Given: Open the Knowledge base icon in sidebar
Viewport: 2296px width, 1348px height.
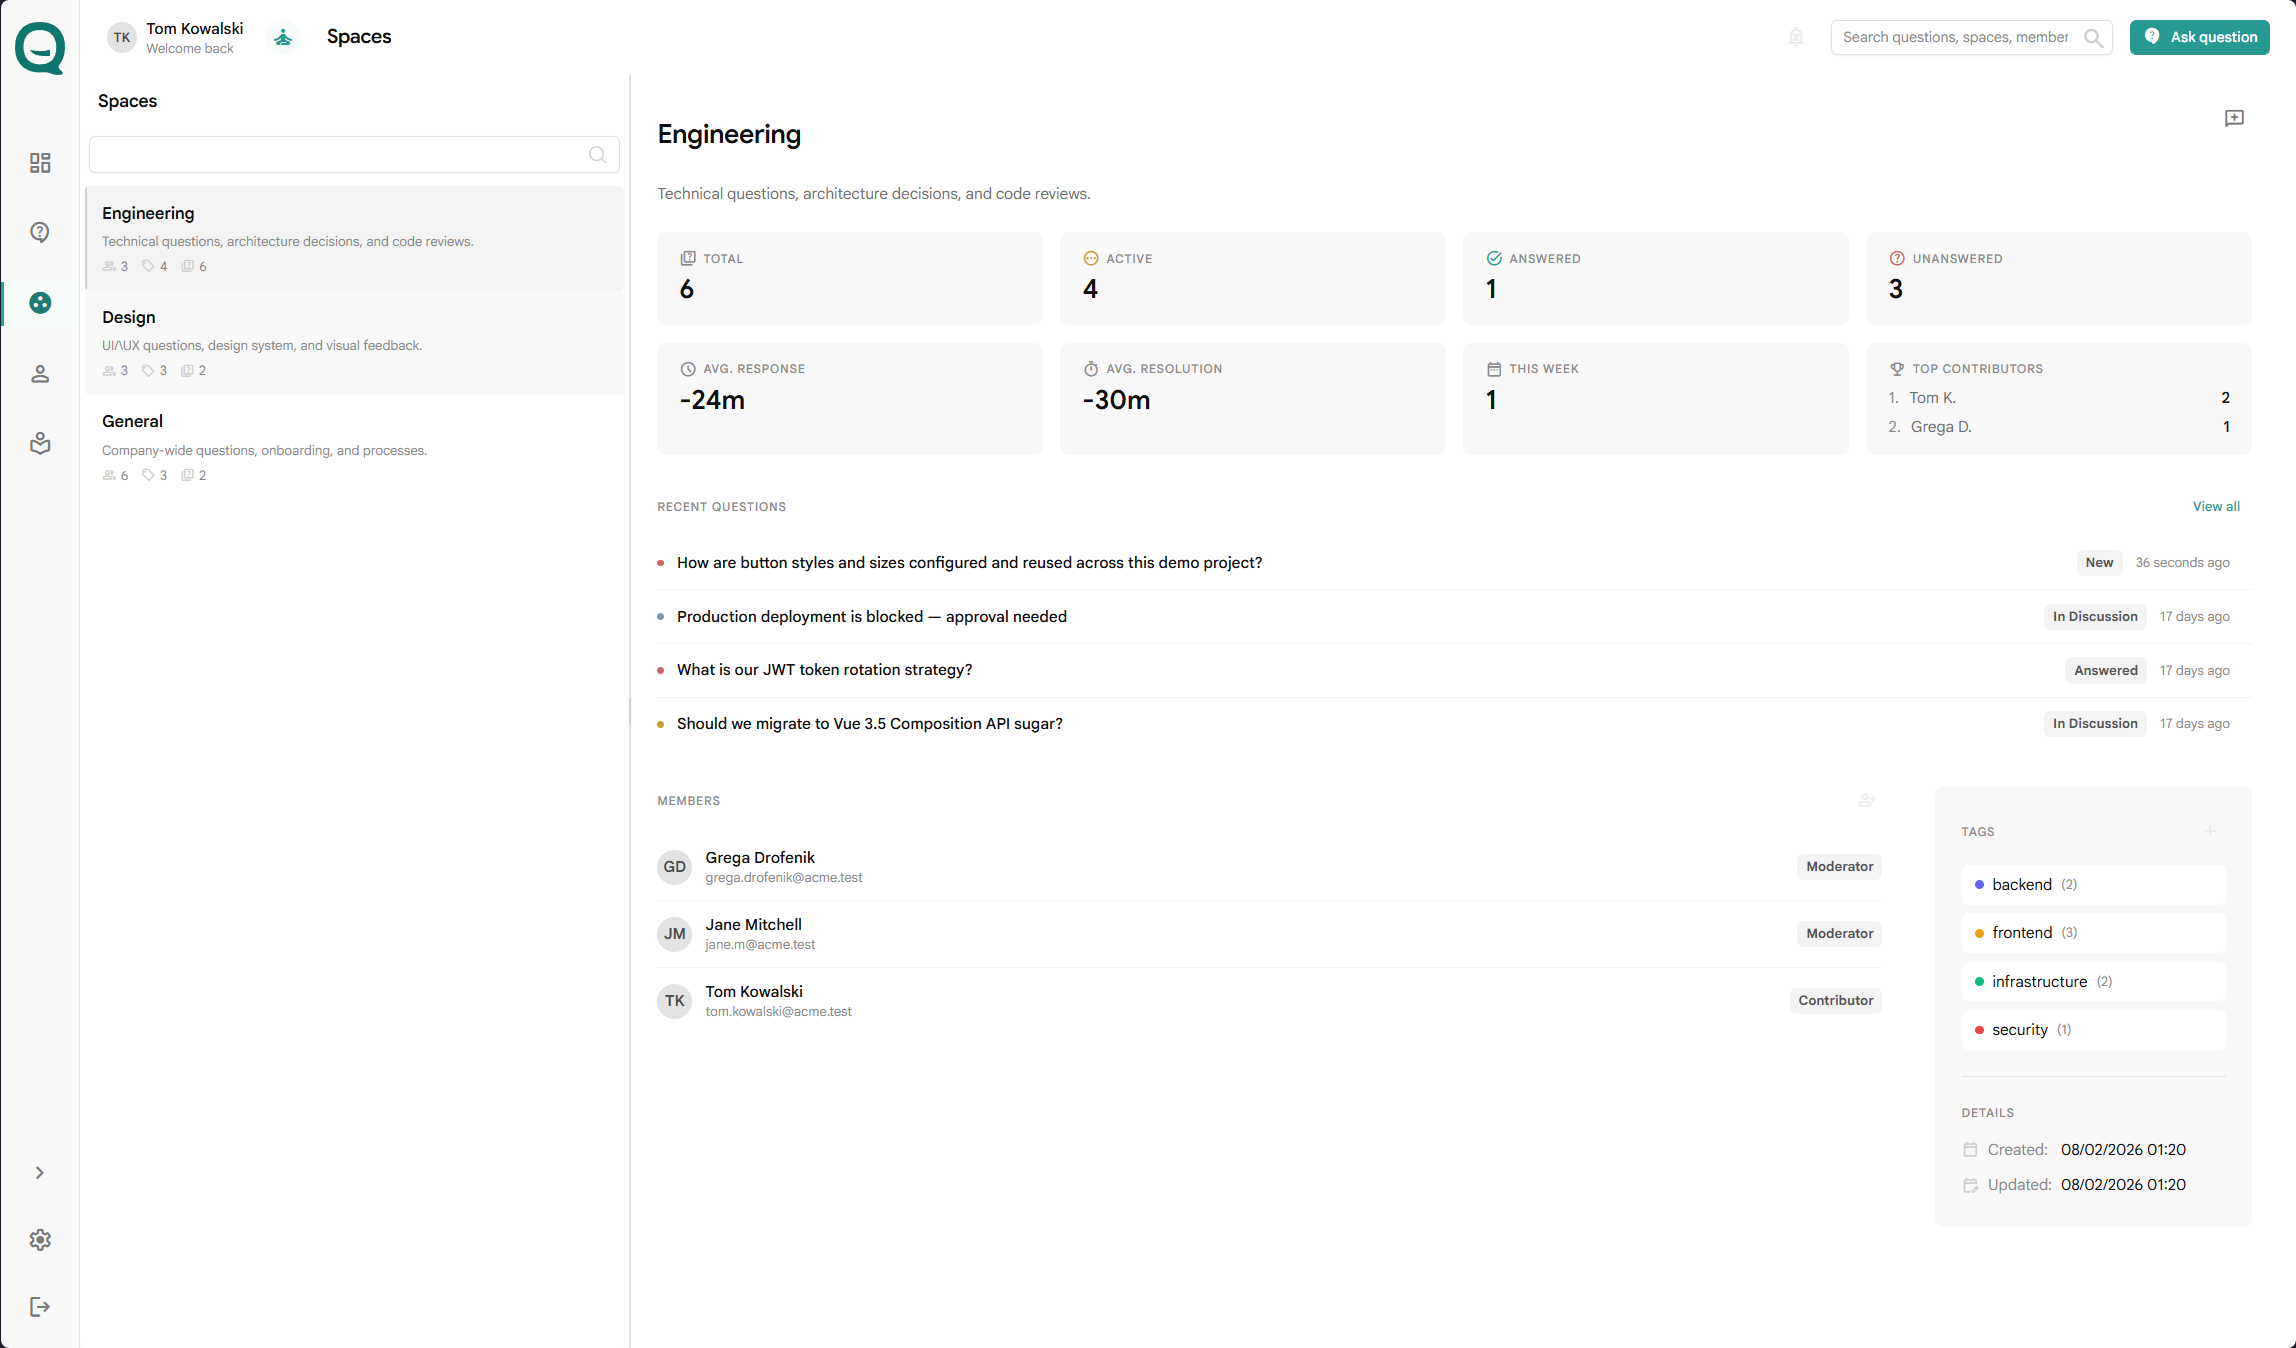Looking at the screenshot, I should (x=40, y=443).
